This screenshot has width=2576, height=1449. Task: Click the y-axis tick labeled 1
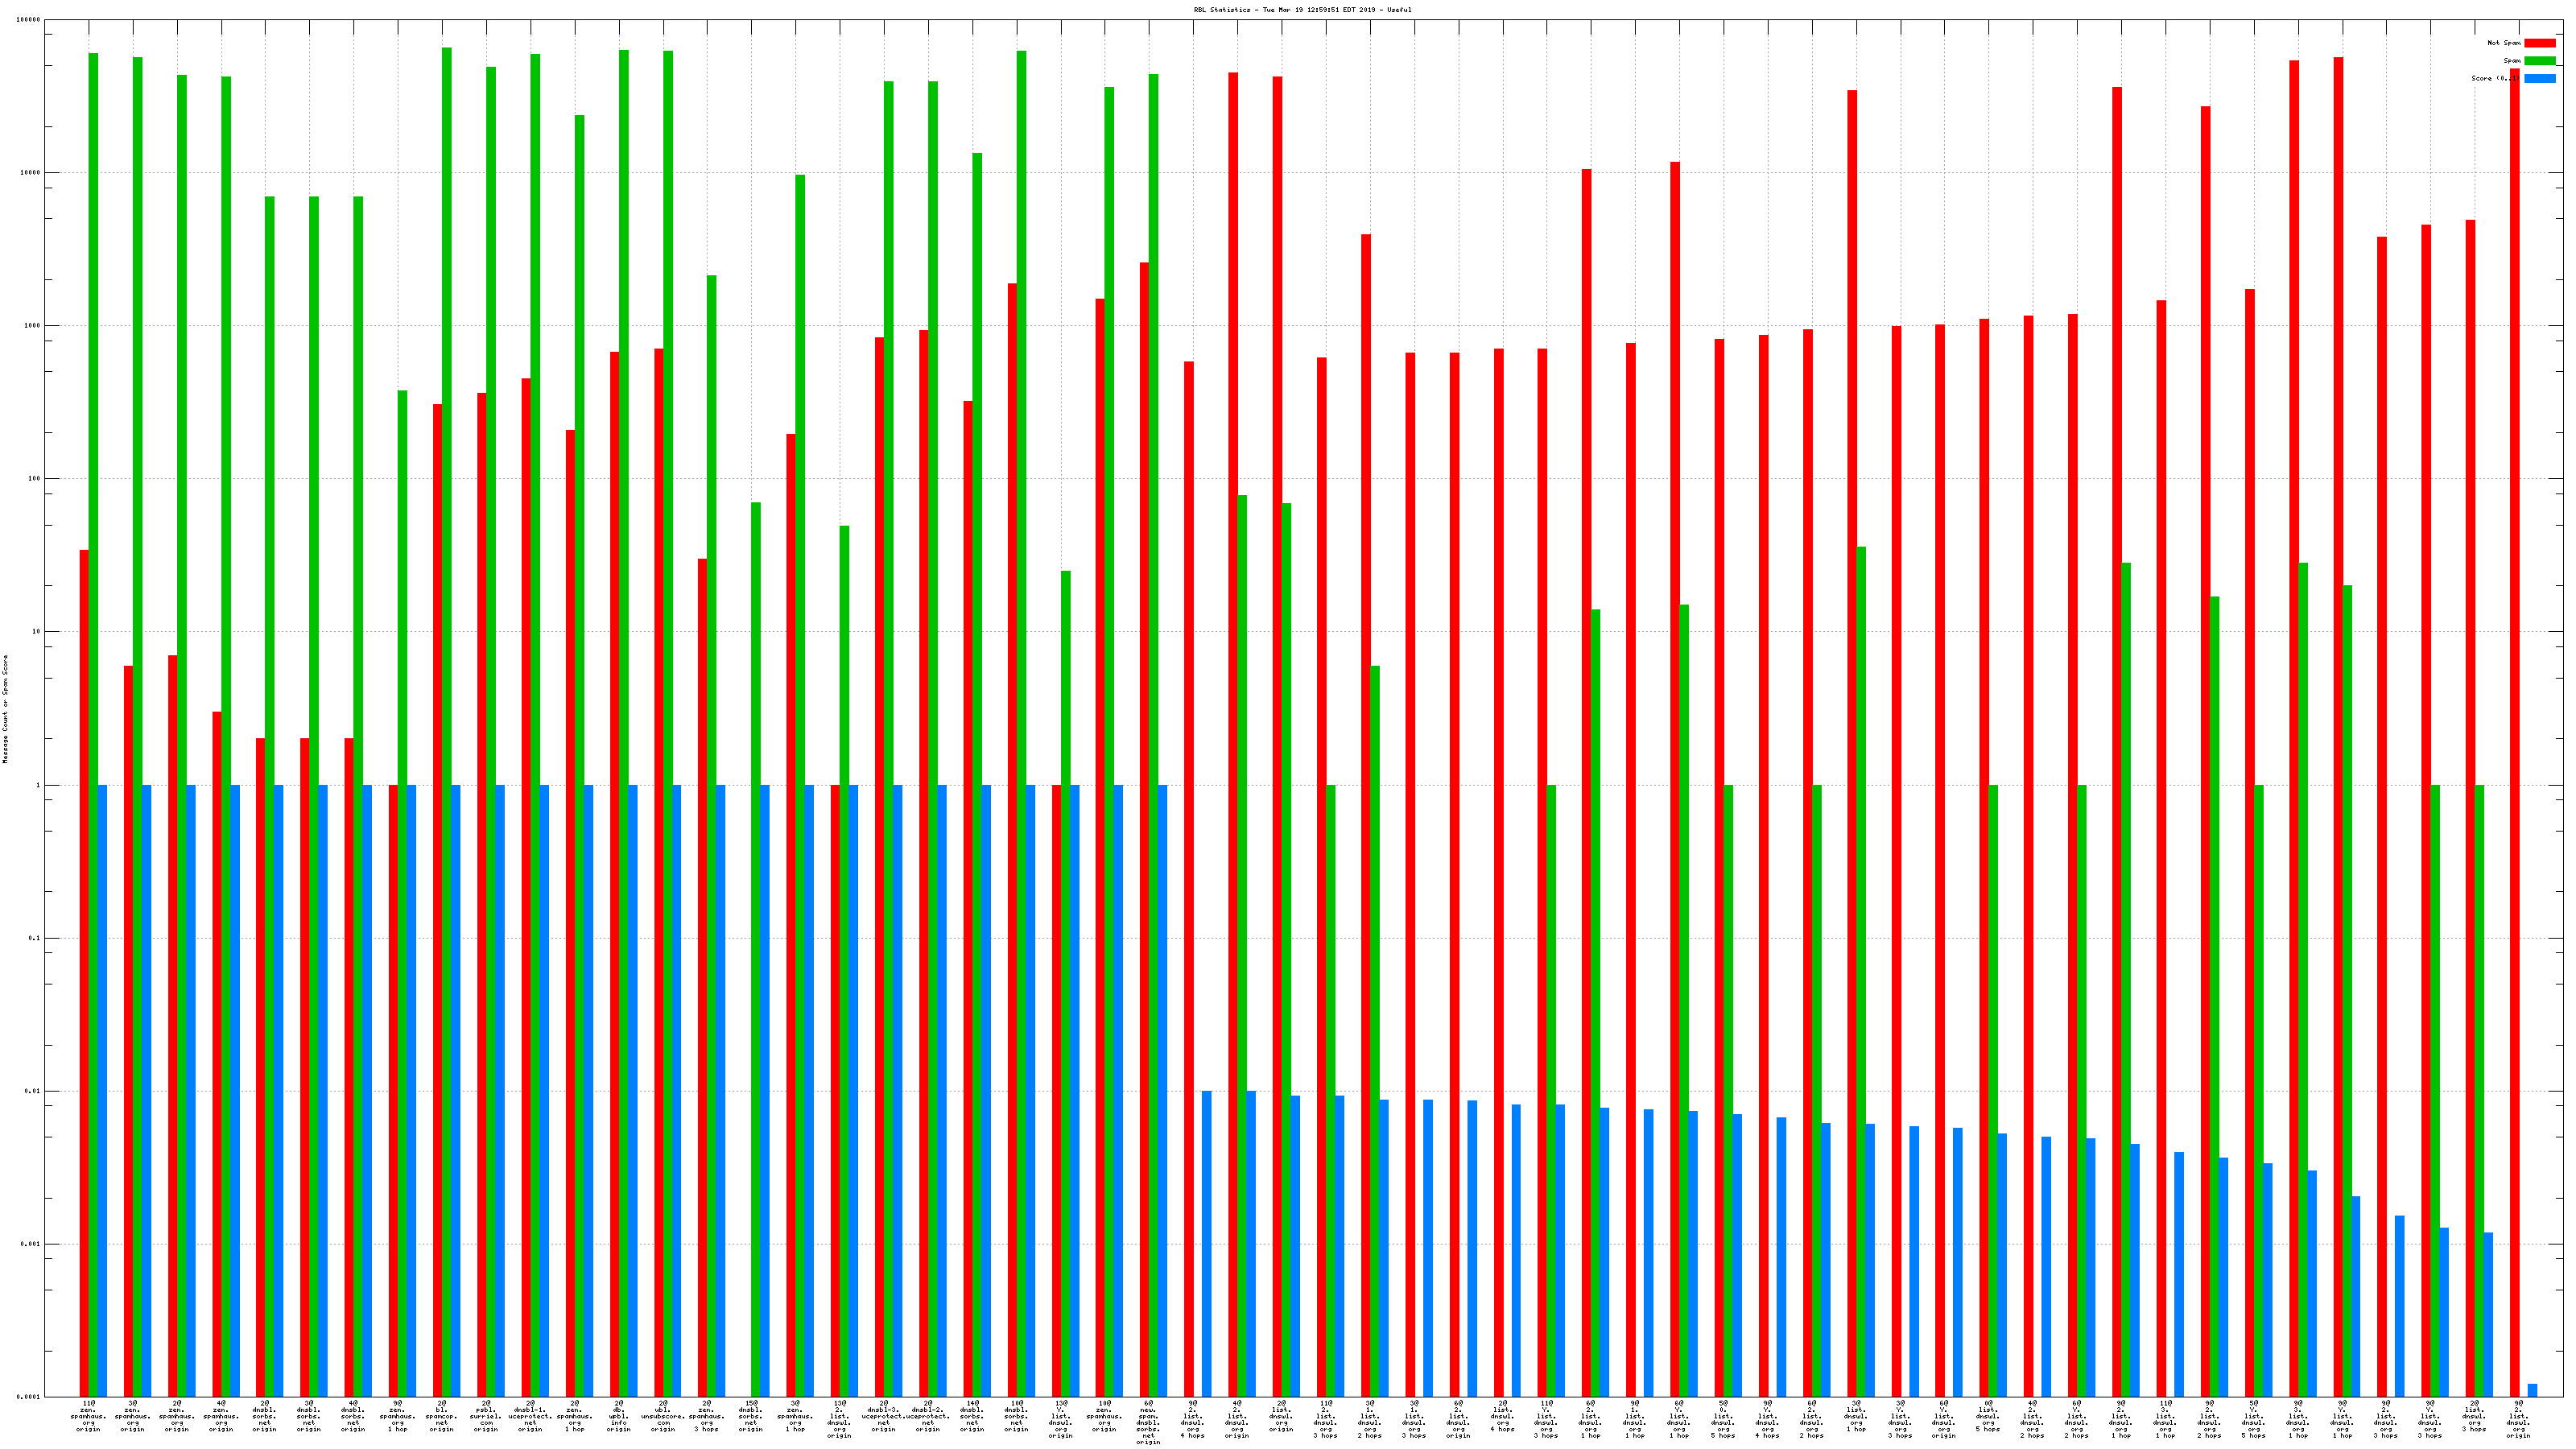pos(39,785)
